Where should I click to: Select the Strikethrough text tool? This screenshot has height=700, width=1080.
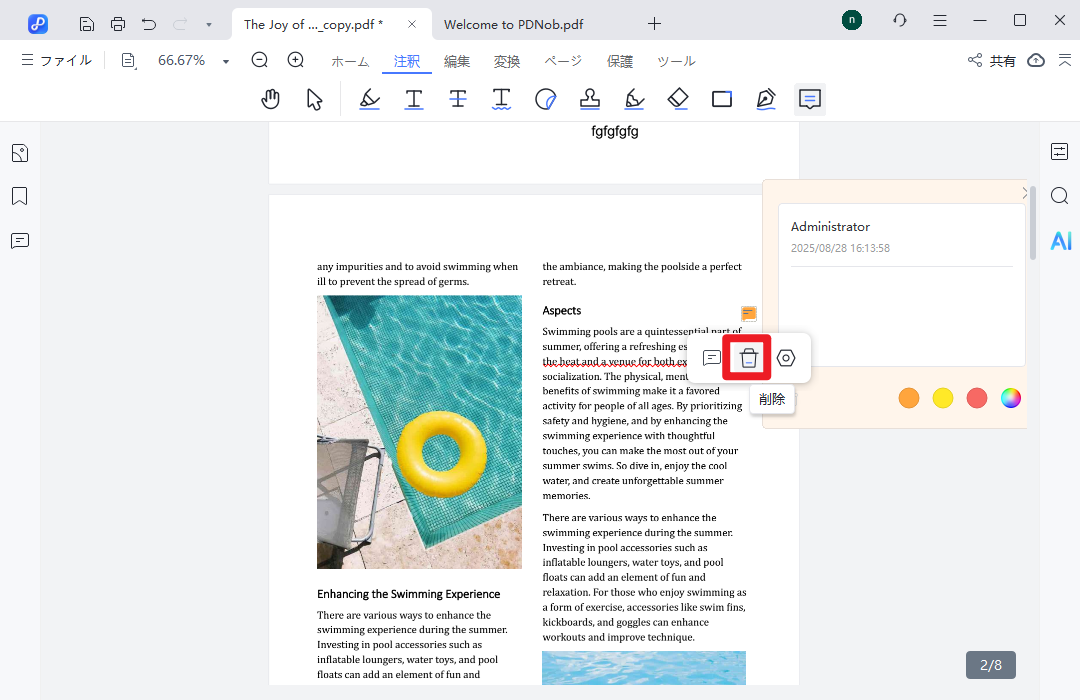pos(457,99)
